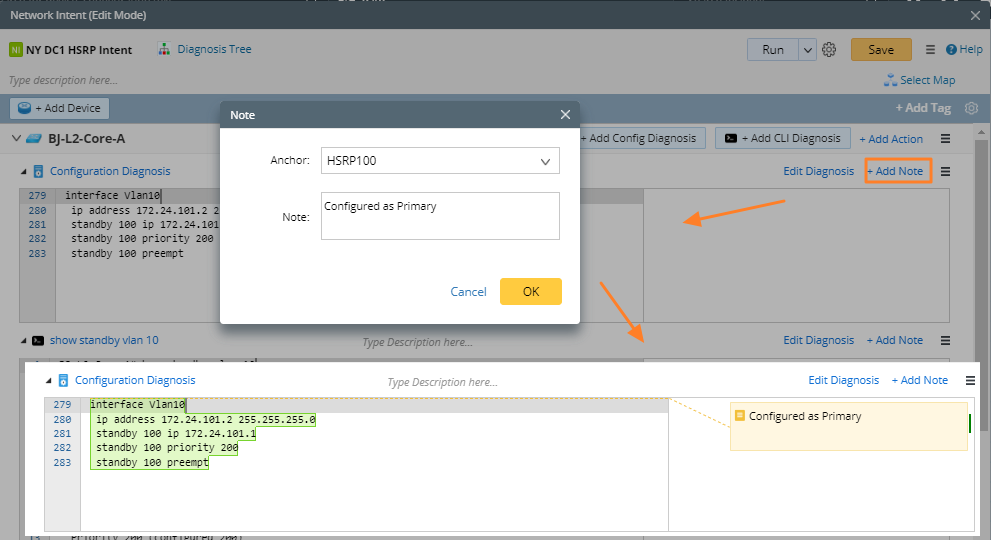Close the Network Intent Edit Mode window

click(975, 15)
